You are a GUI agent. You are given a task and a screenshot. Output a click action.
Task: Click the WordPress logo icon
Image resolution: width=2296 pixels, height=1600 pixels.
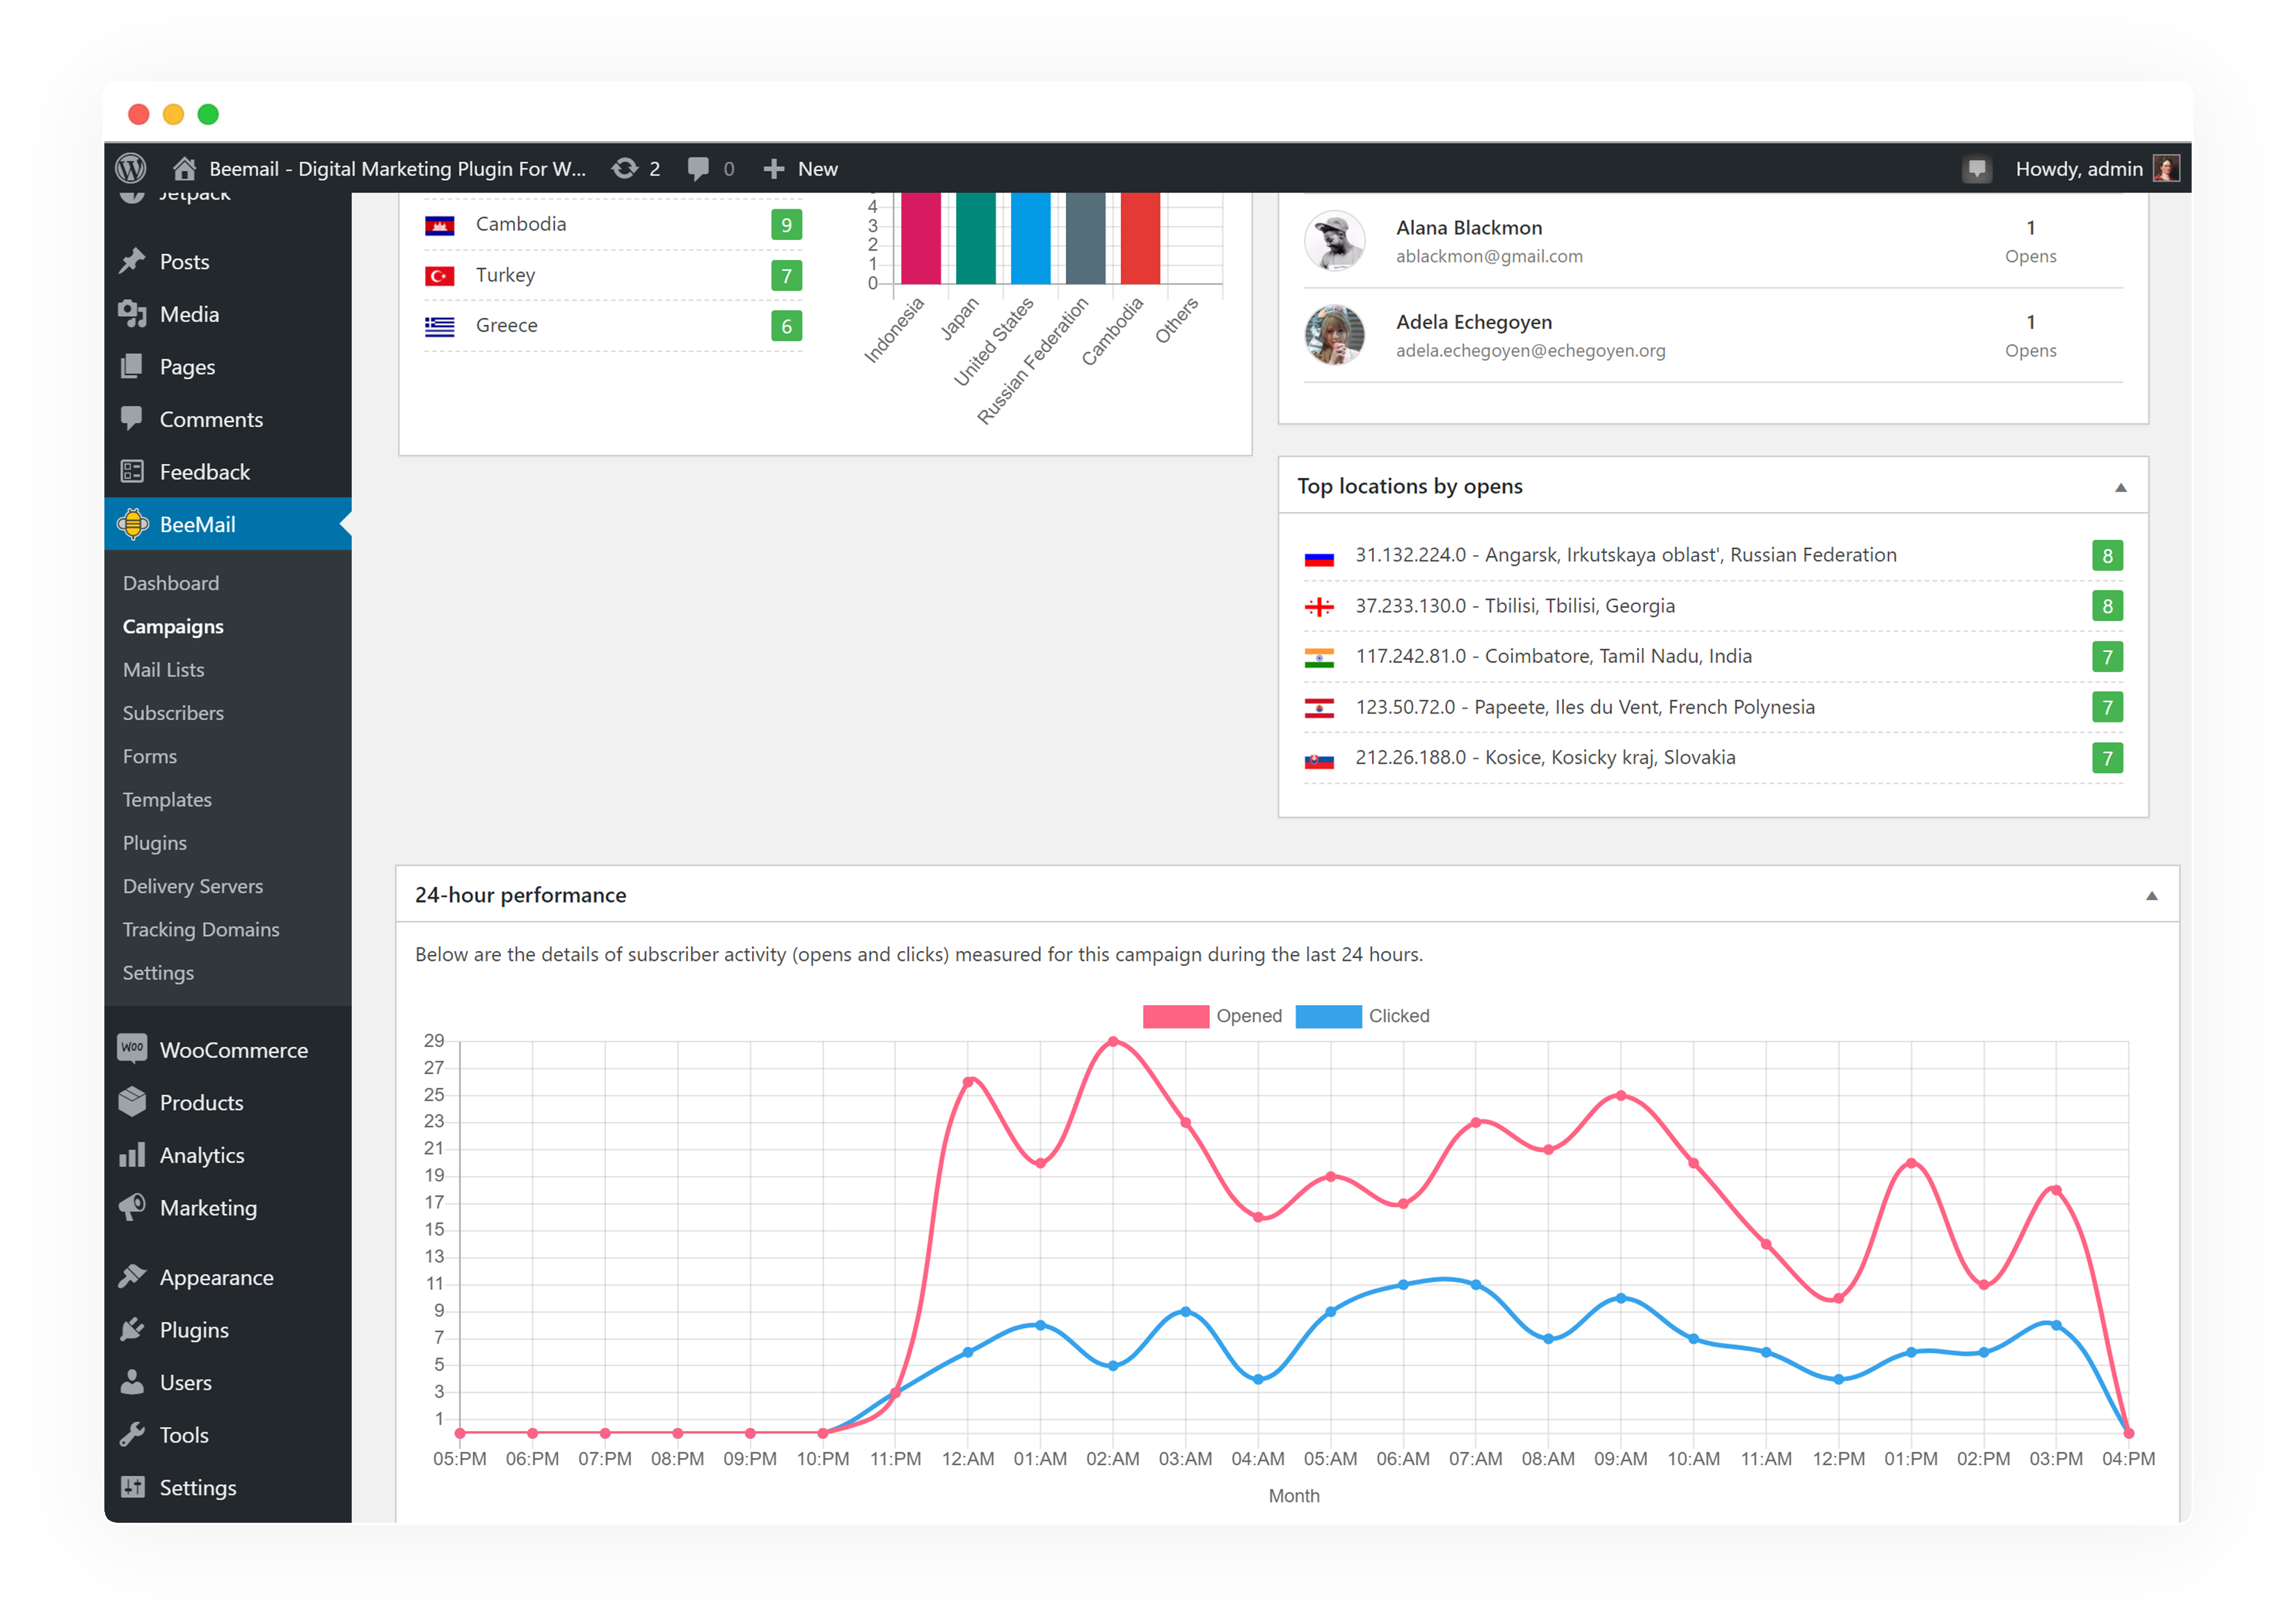pyautogui.click(x=131, y=168)
